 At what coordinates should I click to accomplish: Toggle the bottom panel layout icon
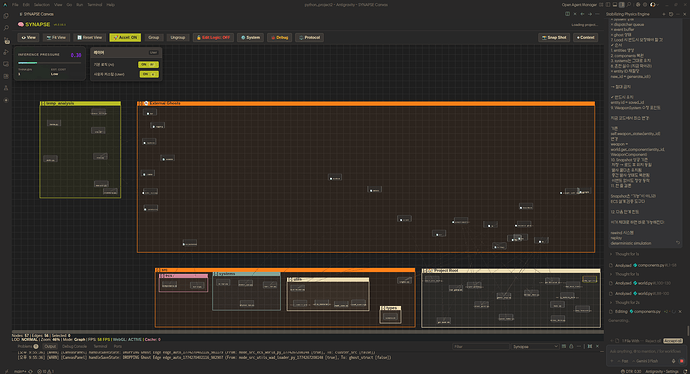click(x=615, y=5)
